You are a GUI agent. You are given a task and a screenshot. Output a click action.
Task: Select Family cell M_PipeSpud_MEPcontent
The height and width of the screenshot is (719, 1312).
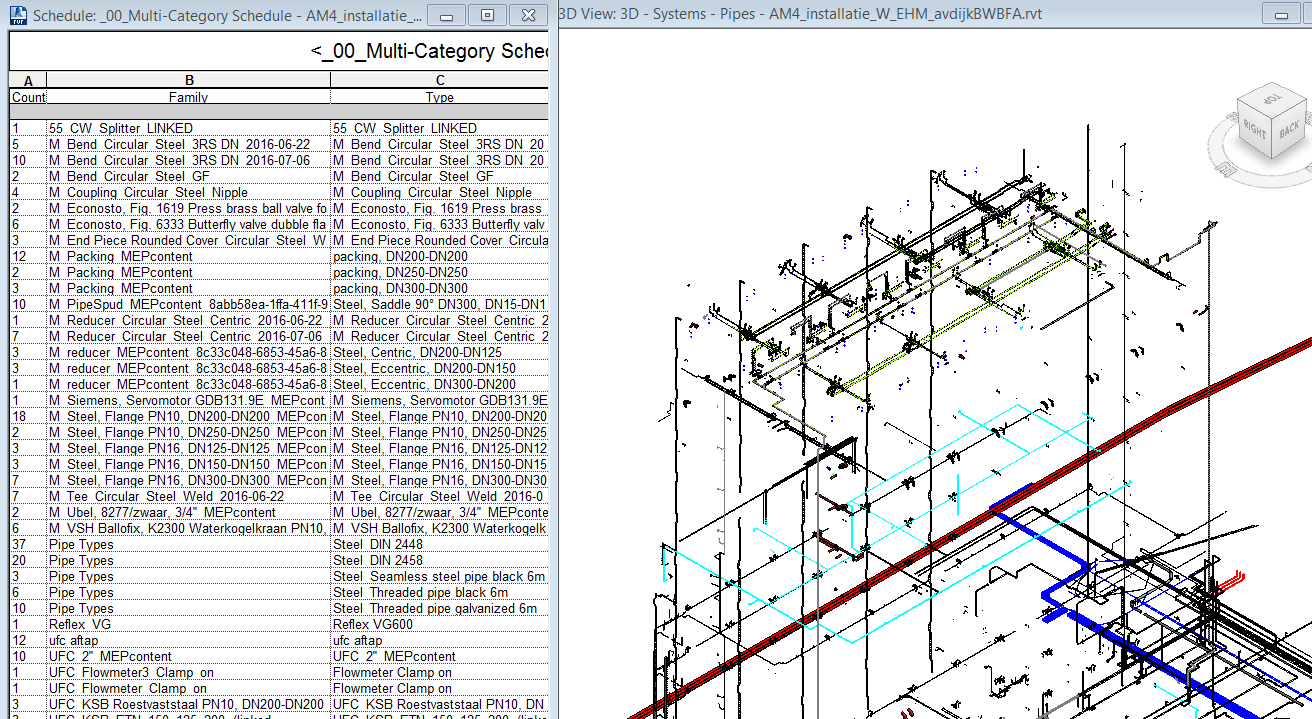188,304
